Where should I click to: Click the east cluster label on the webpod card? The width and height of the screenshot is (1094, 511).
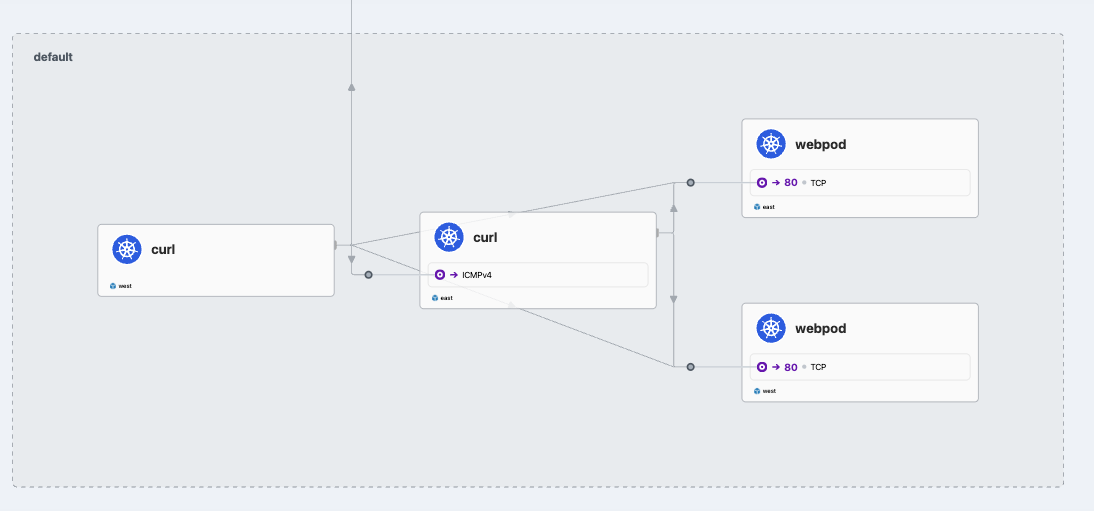(x=769, y=207)
